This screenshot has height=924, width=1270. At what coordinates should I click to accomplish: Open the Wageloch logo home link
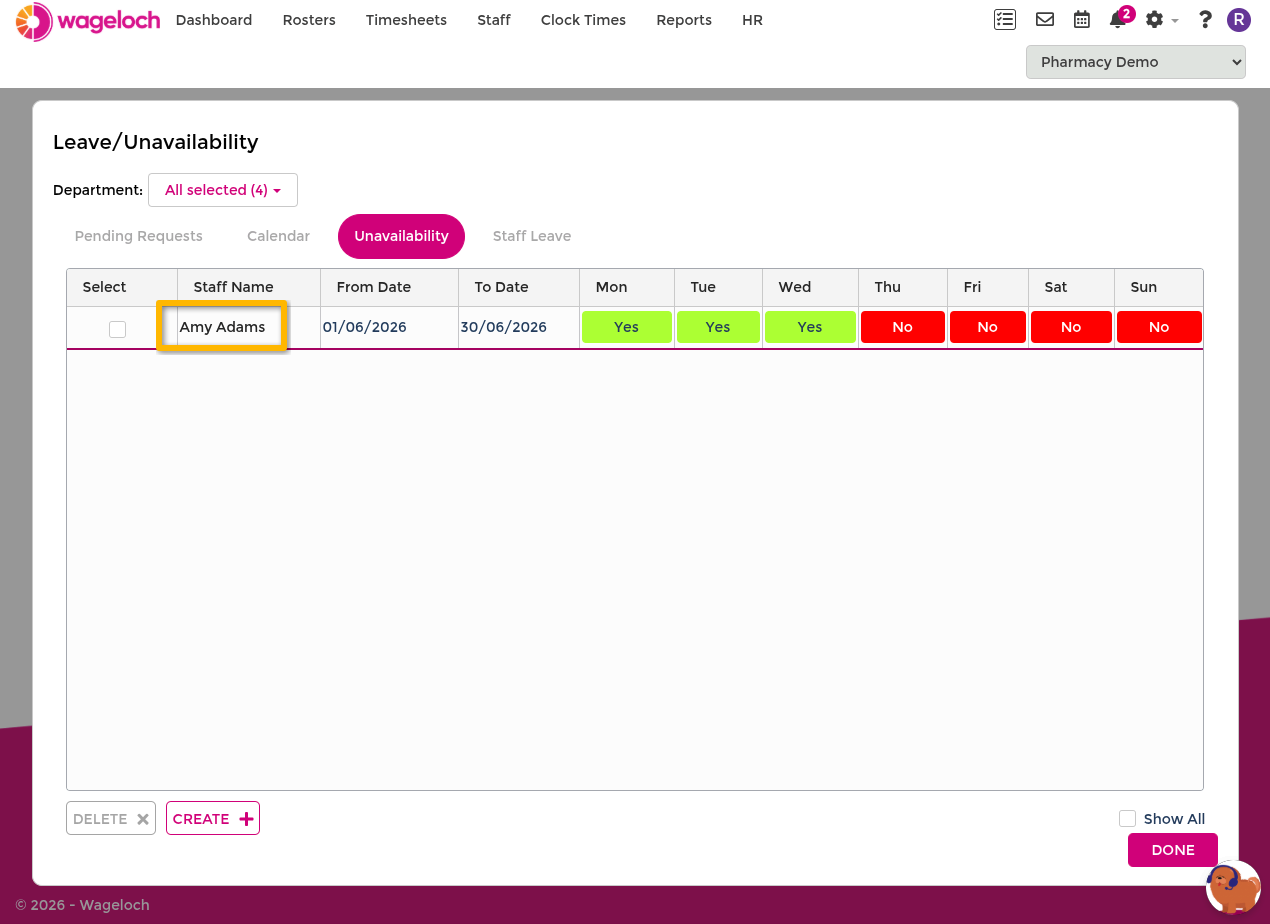(88, 21)
